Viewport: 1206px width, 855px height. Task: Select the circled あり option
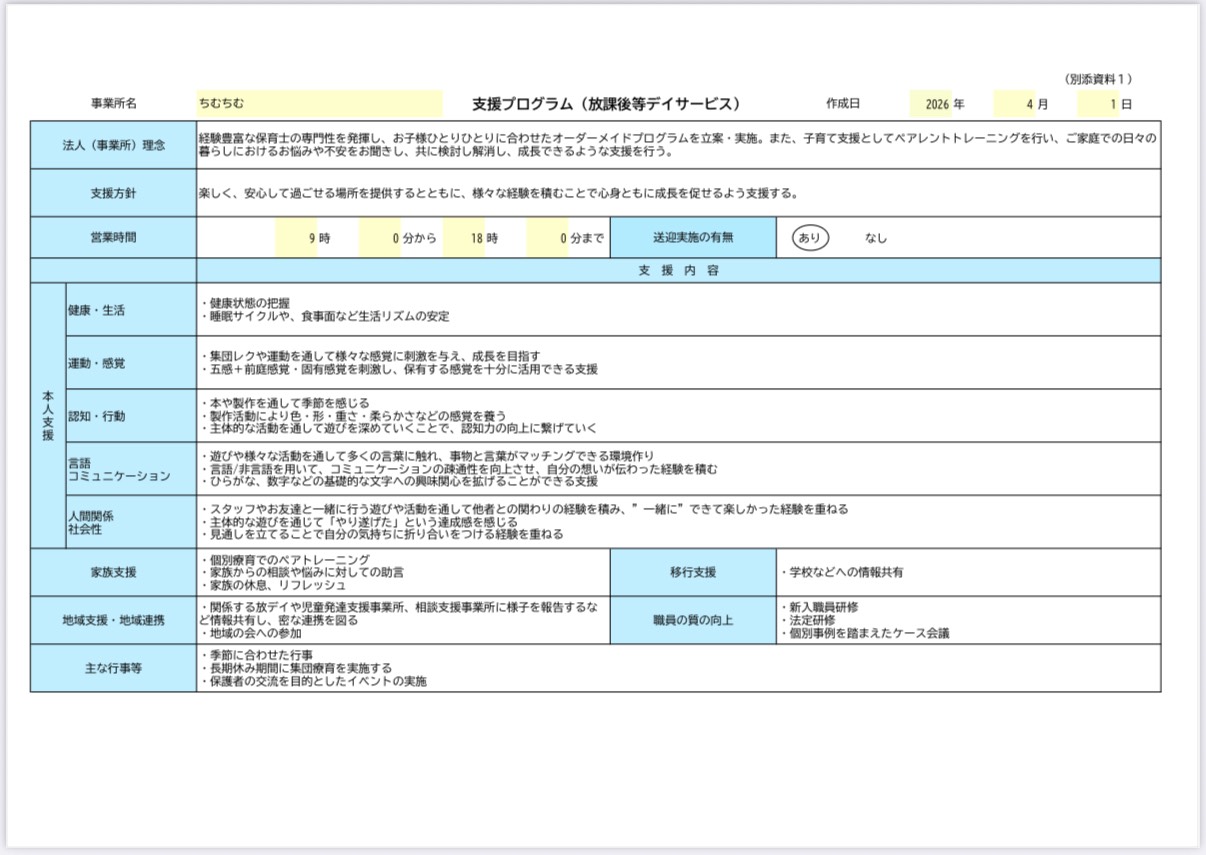(810, 238)
